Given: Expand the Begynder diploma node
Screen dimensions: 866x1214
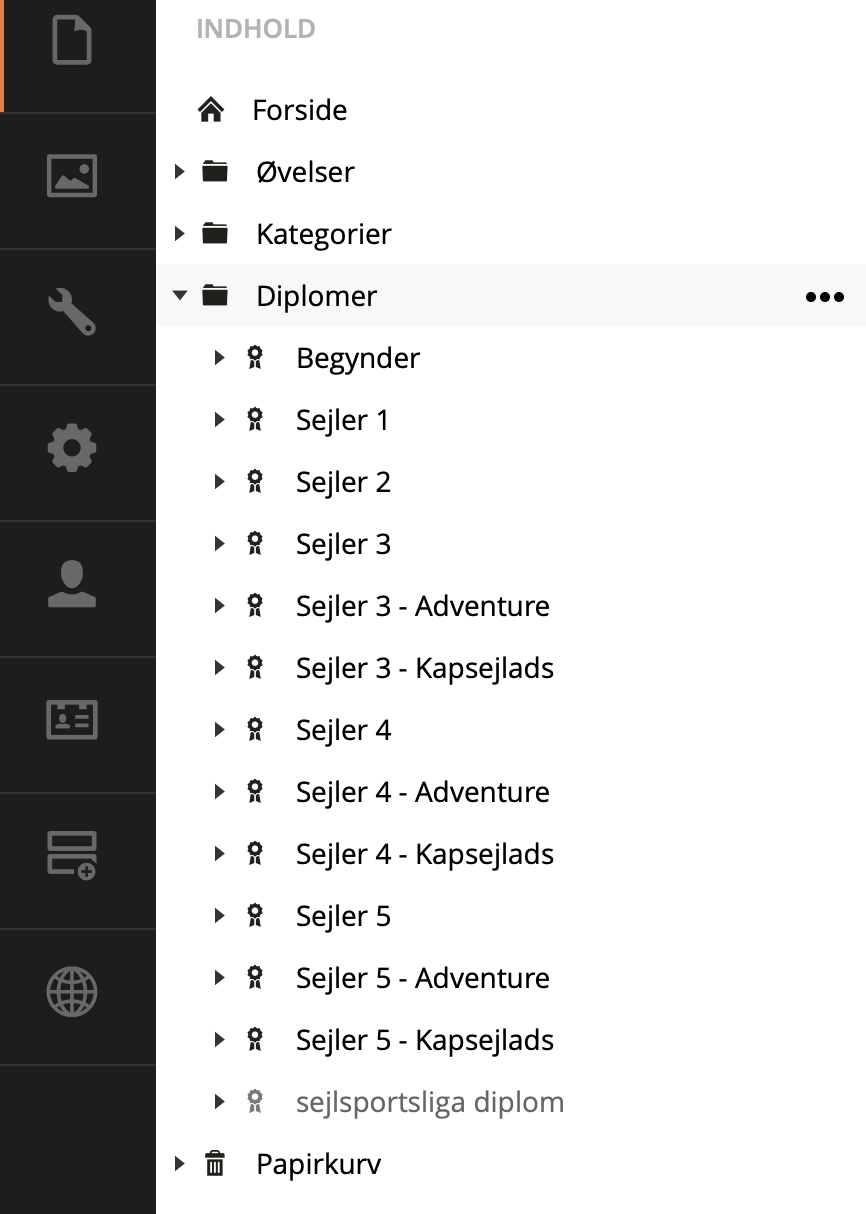Looking at the screenshot, I should click(x=220, y=358).
